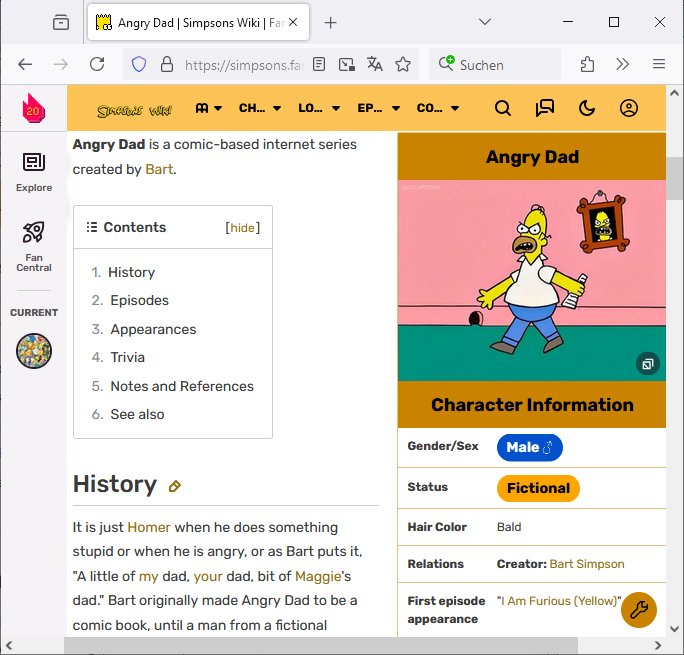Hide the Contents table

click(242, 228)
